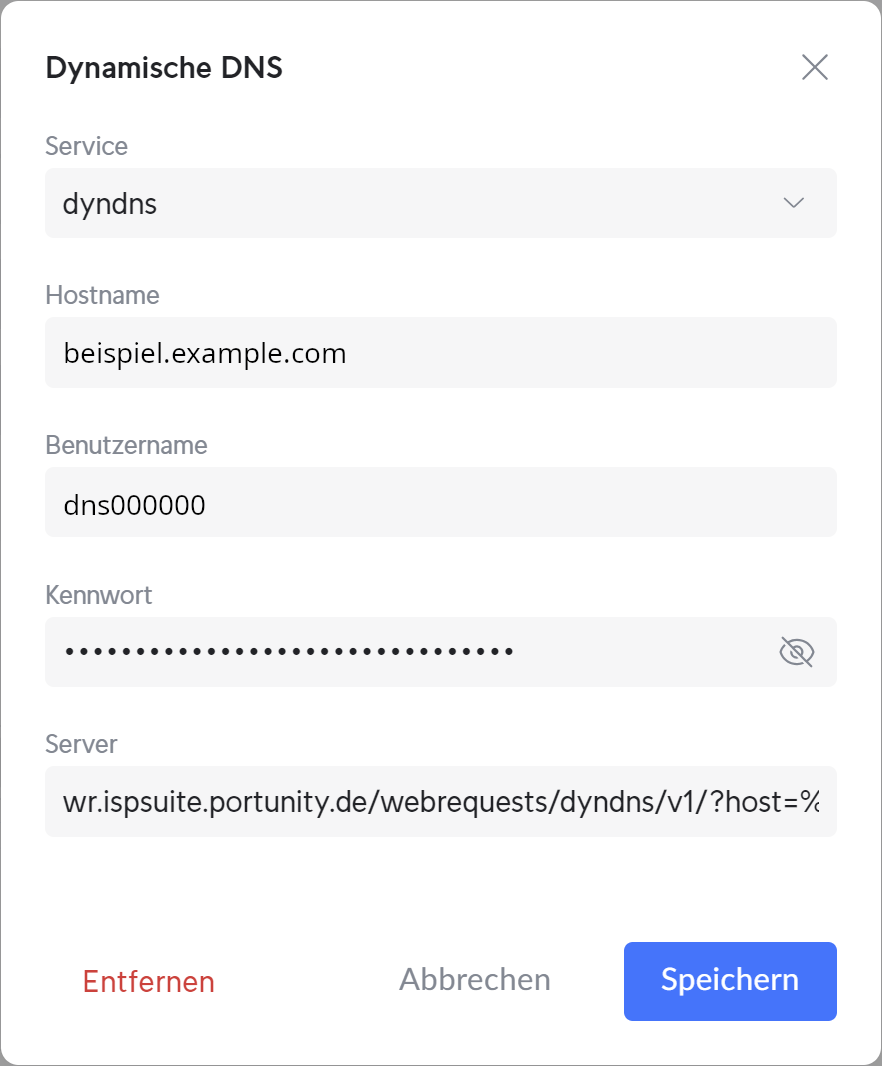Viewport: 882px width, 1066px height.
Task: Click into the masked Kennwort field
Action: pyautogui.click(x=408, y=652)
